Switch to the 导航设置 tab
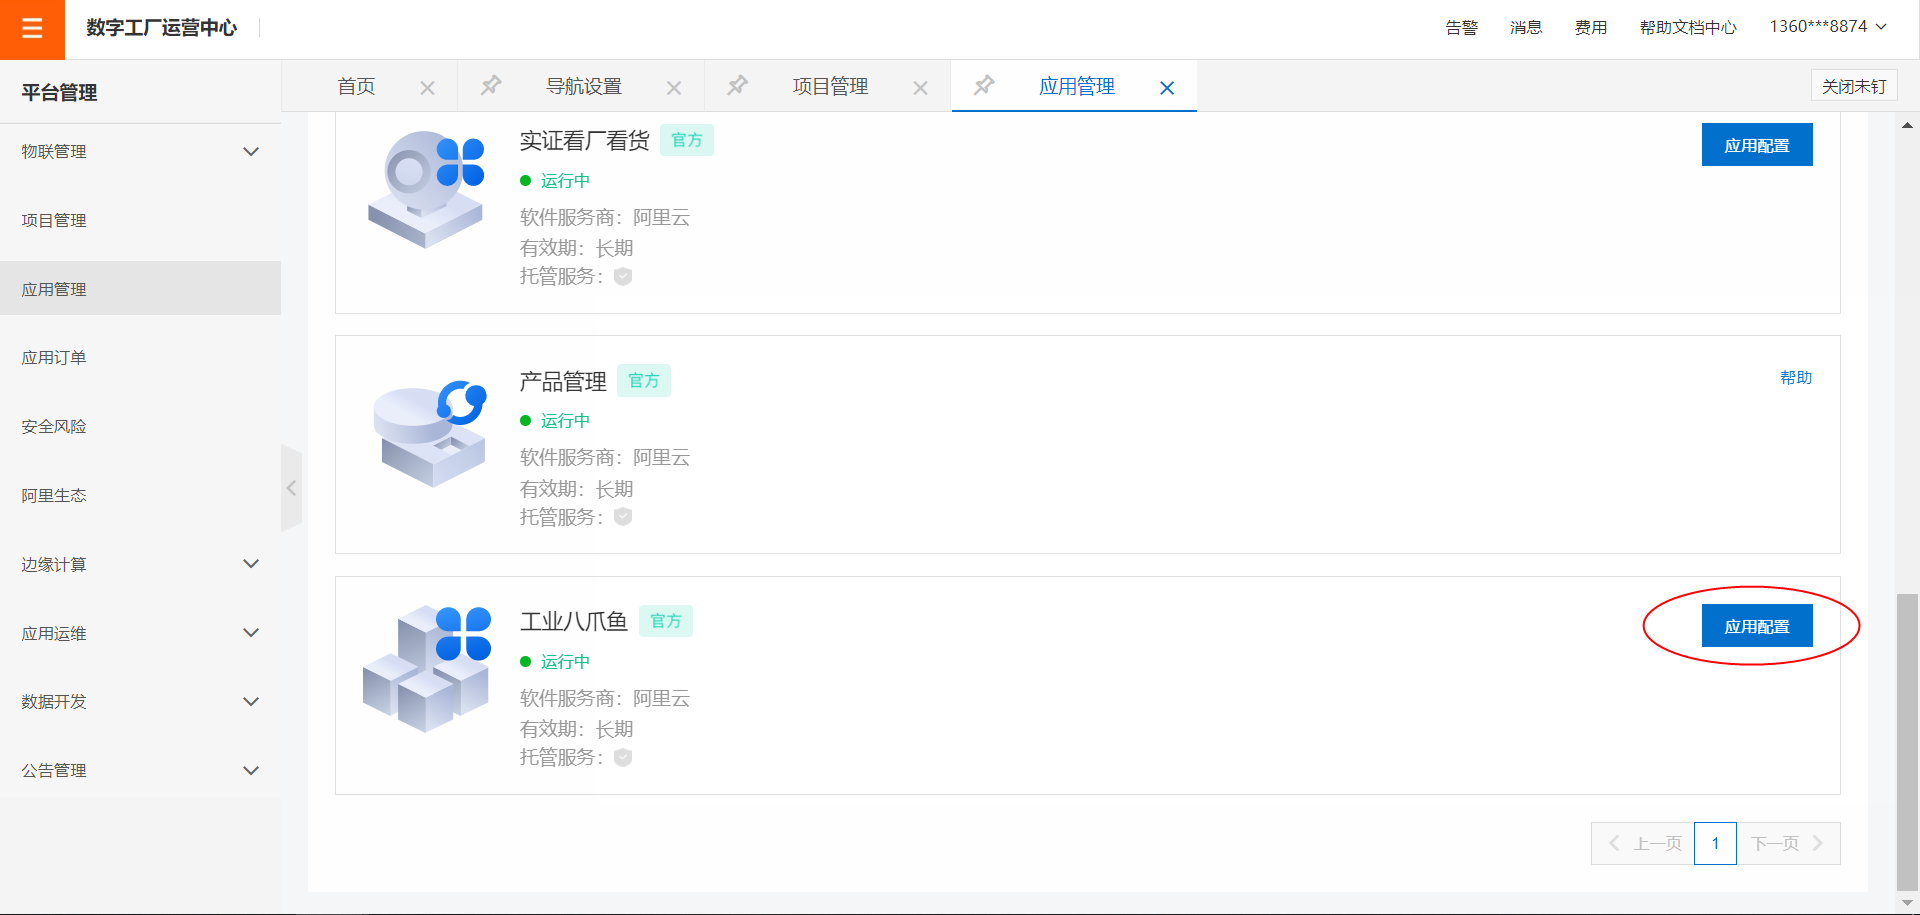This screenshot has height=915, width=1920. tap(584, 87)
